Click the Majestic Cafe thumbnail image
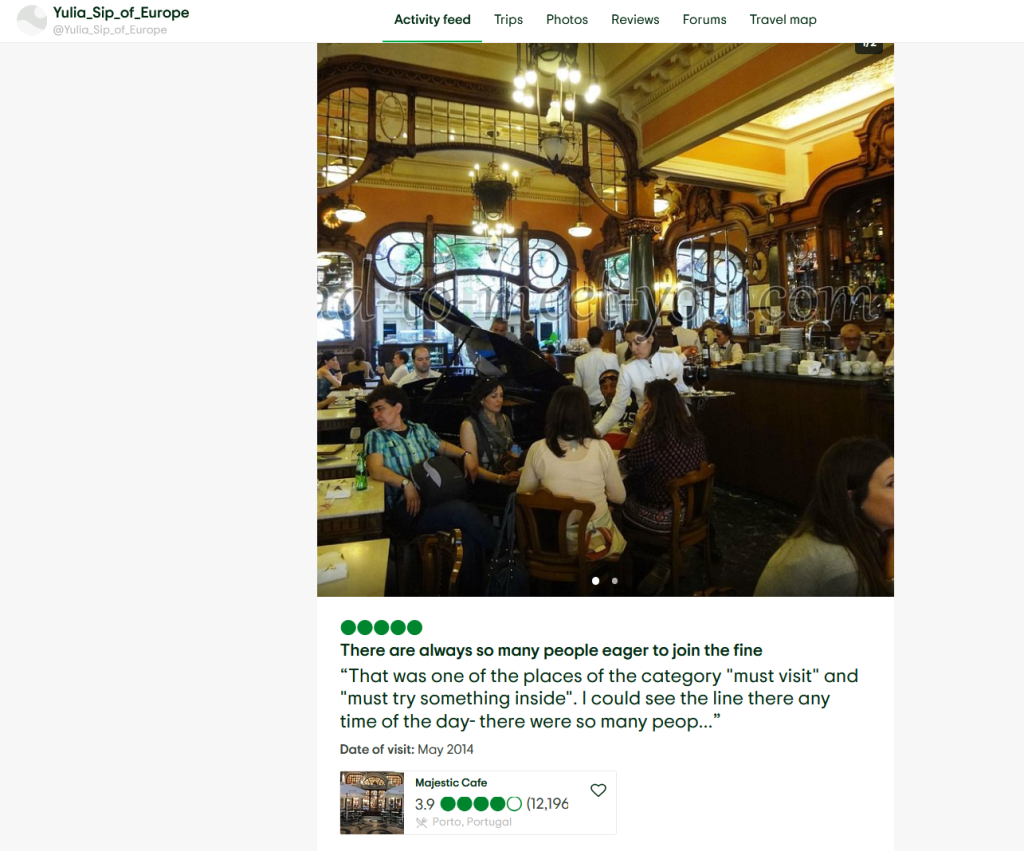This screenshot has height=851, width=1024. coord(372,803)
